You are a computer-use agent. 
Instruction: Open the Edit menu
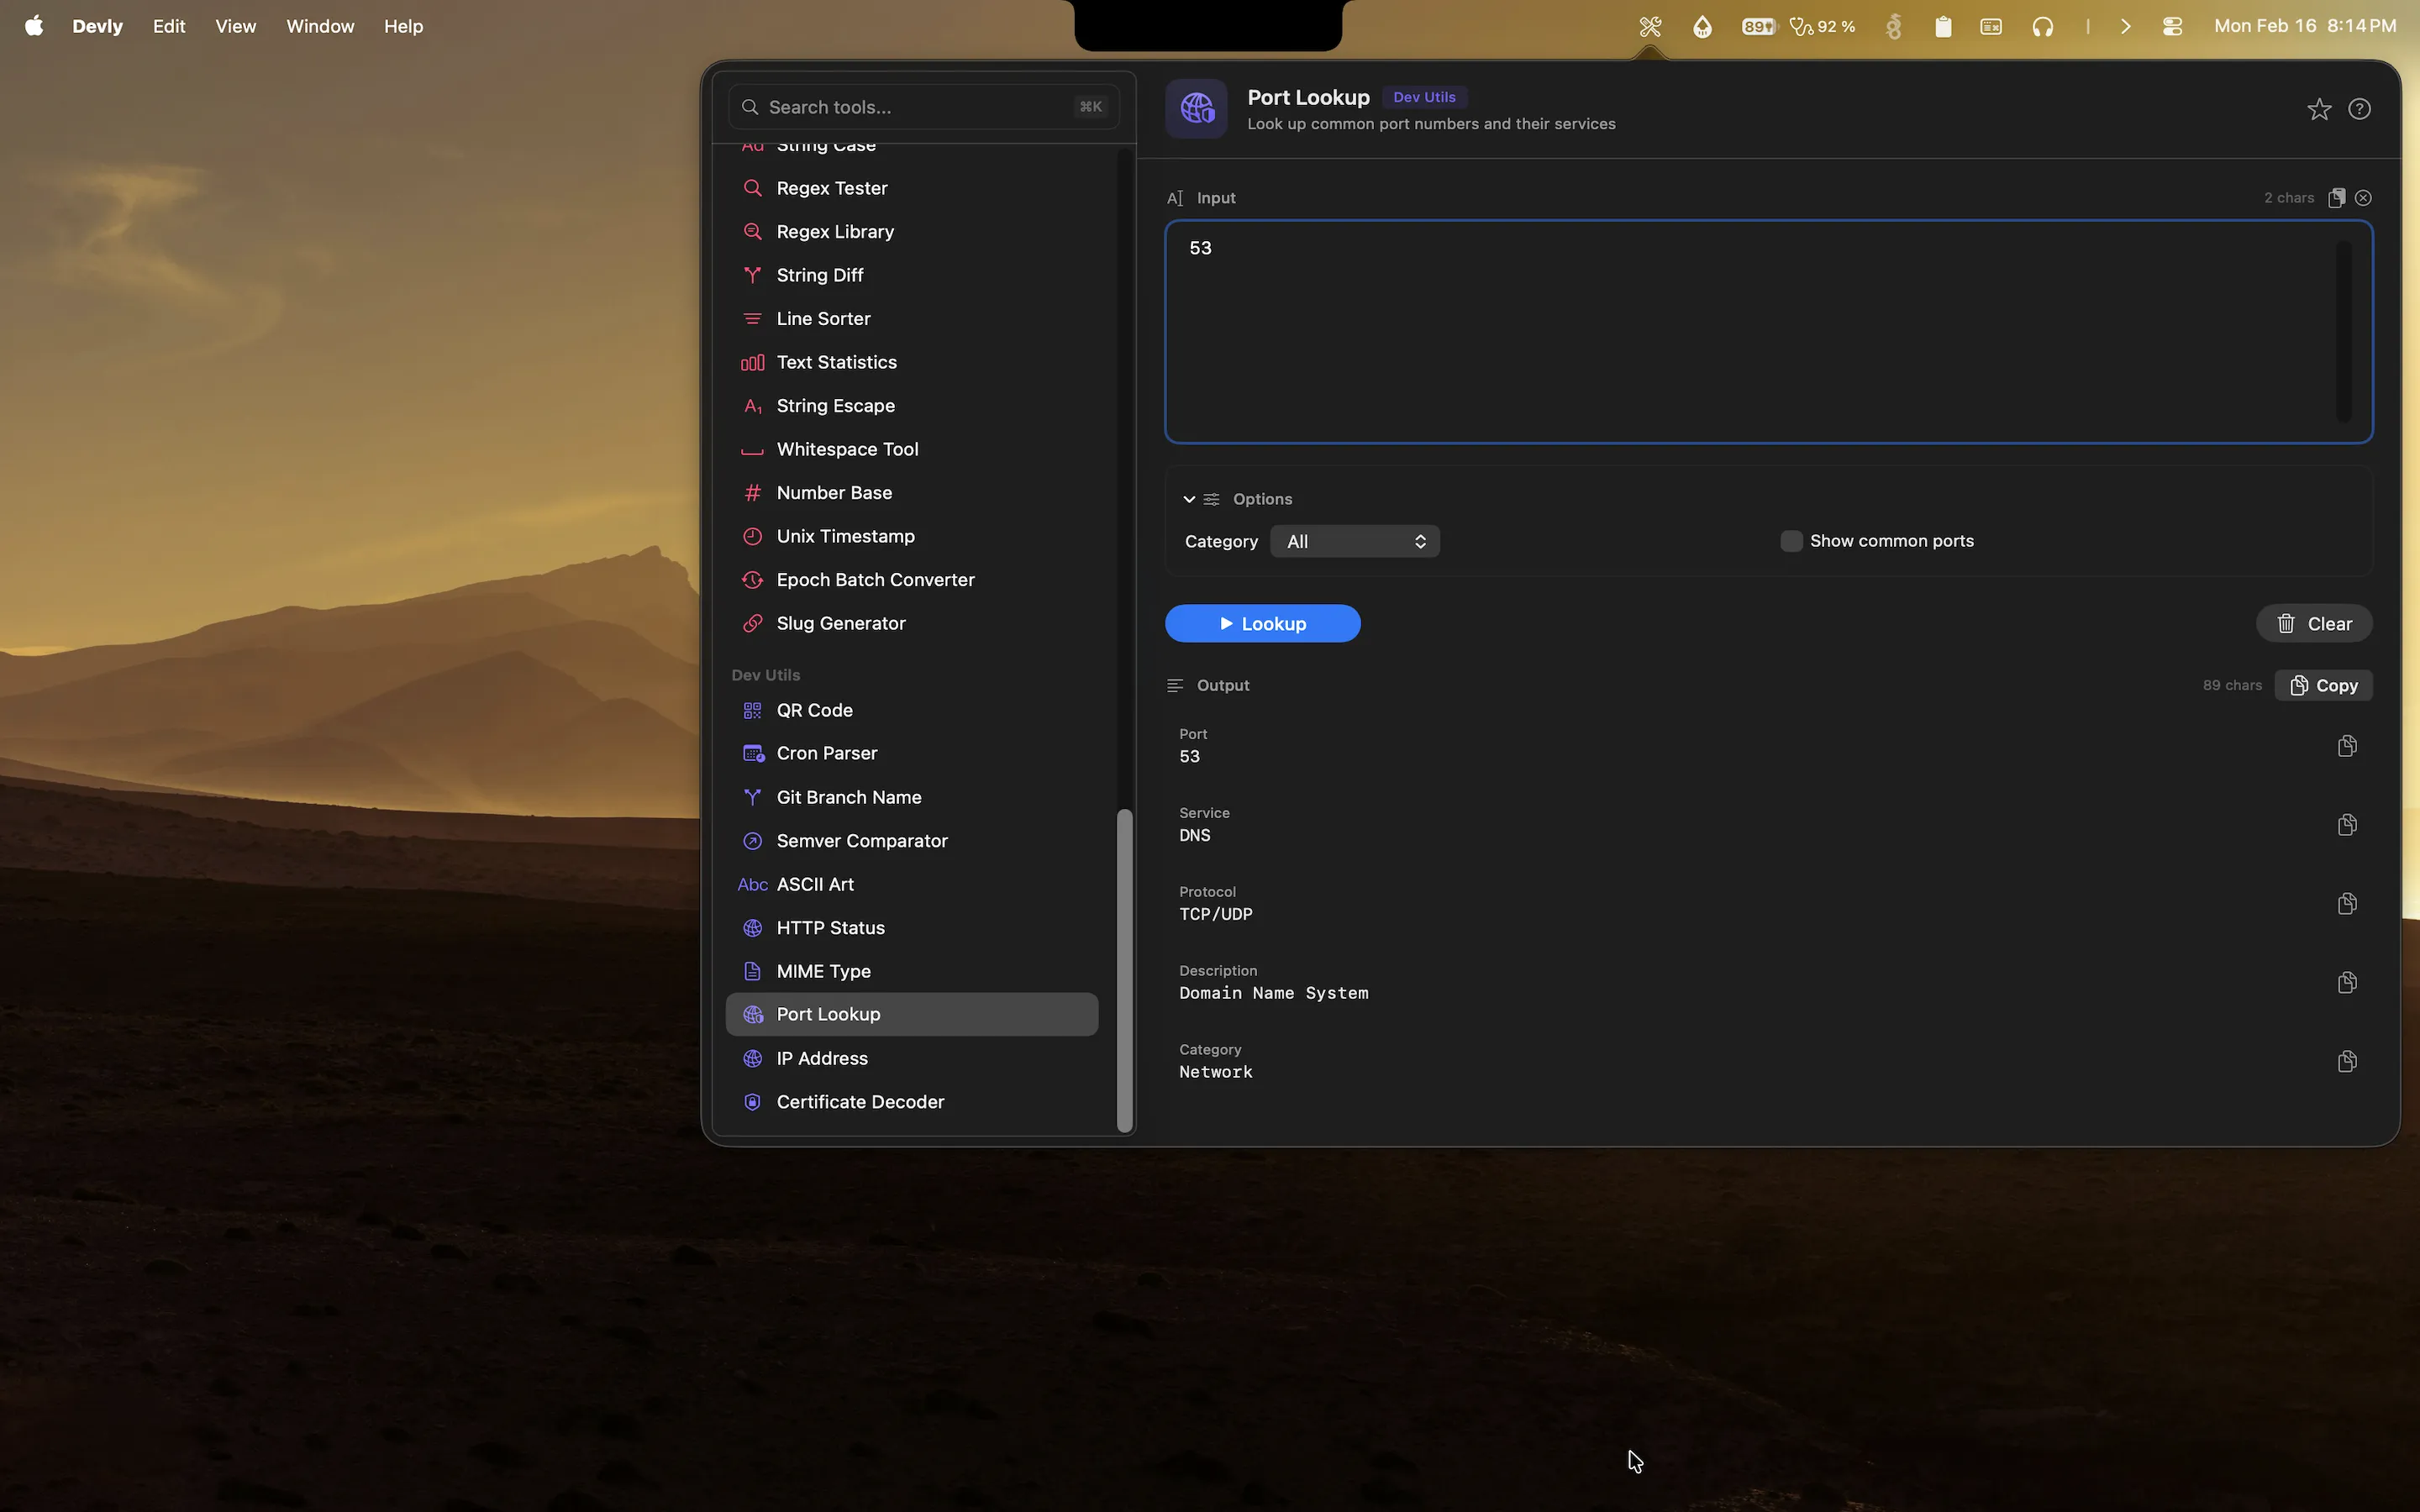coord(168,26)
